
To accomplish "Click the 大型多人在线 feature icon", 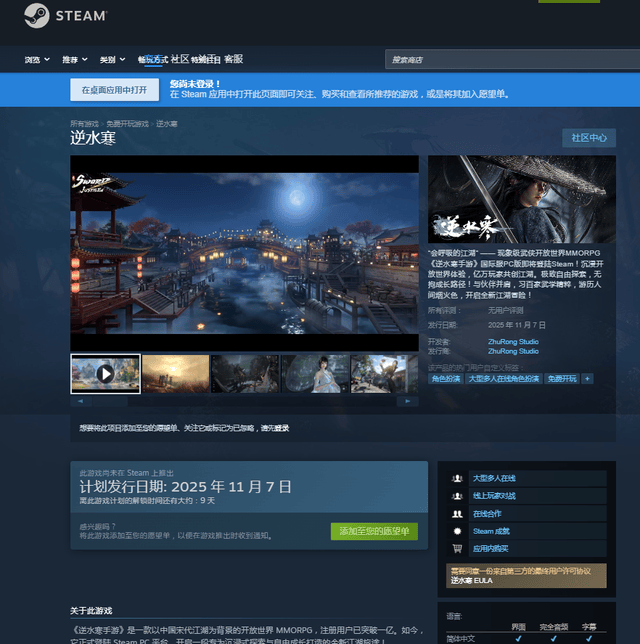I will [x=457, y=478].
